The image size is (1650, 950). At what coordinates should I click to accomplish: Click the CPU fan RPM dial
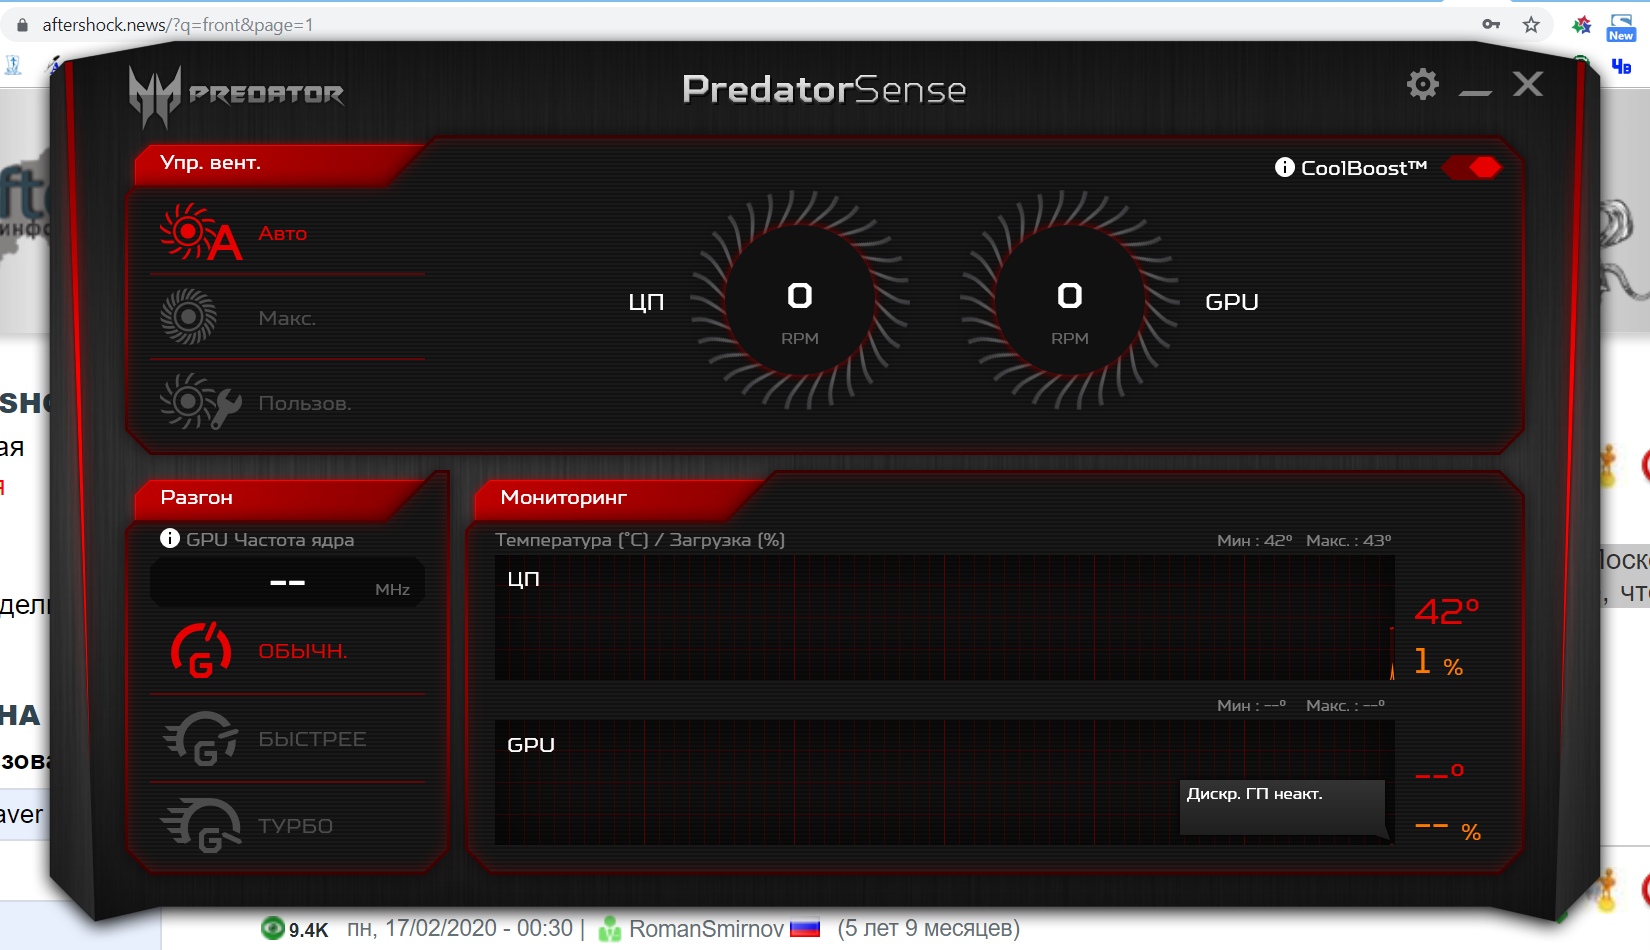[799, 301]
